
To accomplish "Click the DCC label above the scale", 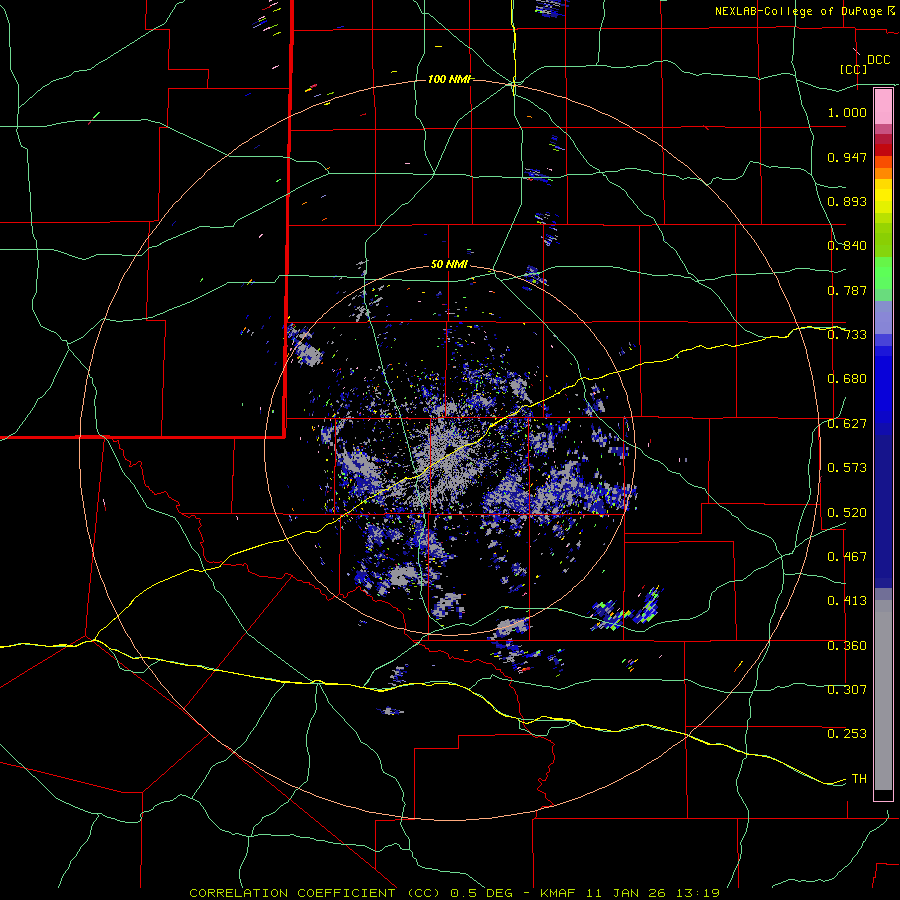I will pyautogui.click(x=878, y=60).
